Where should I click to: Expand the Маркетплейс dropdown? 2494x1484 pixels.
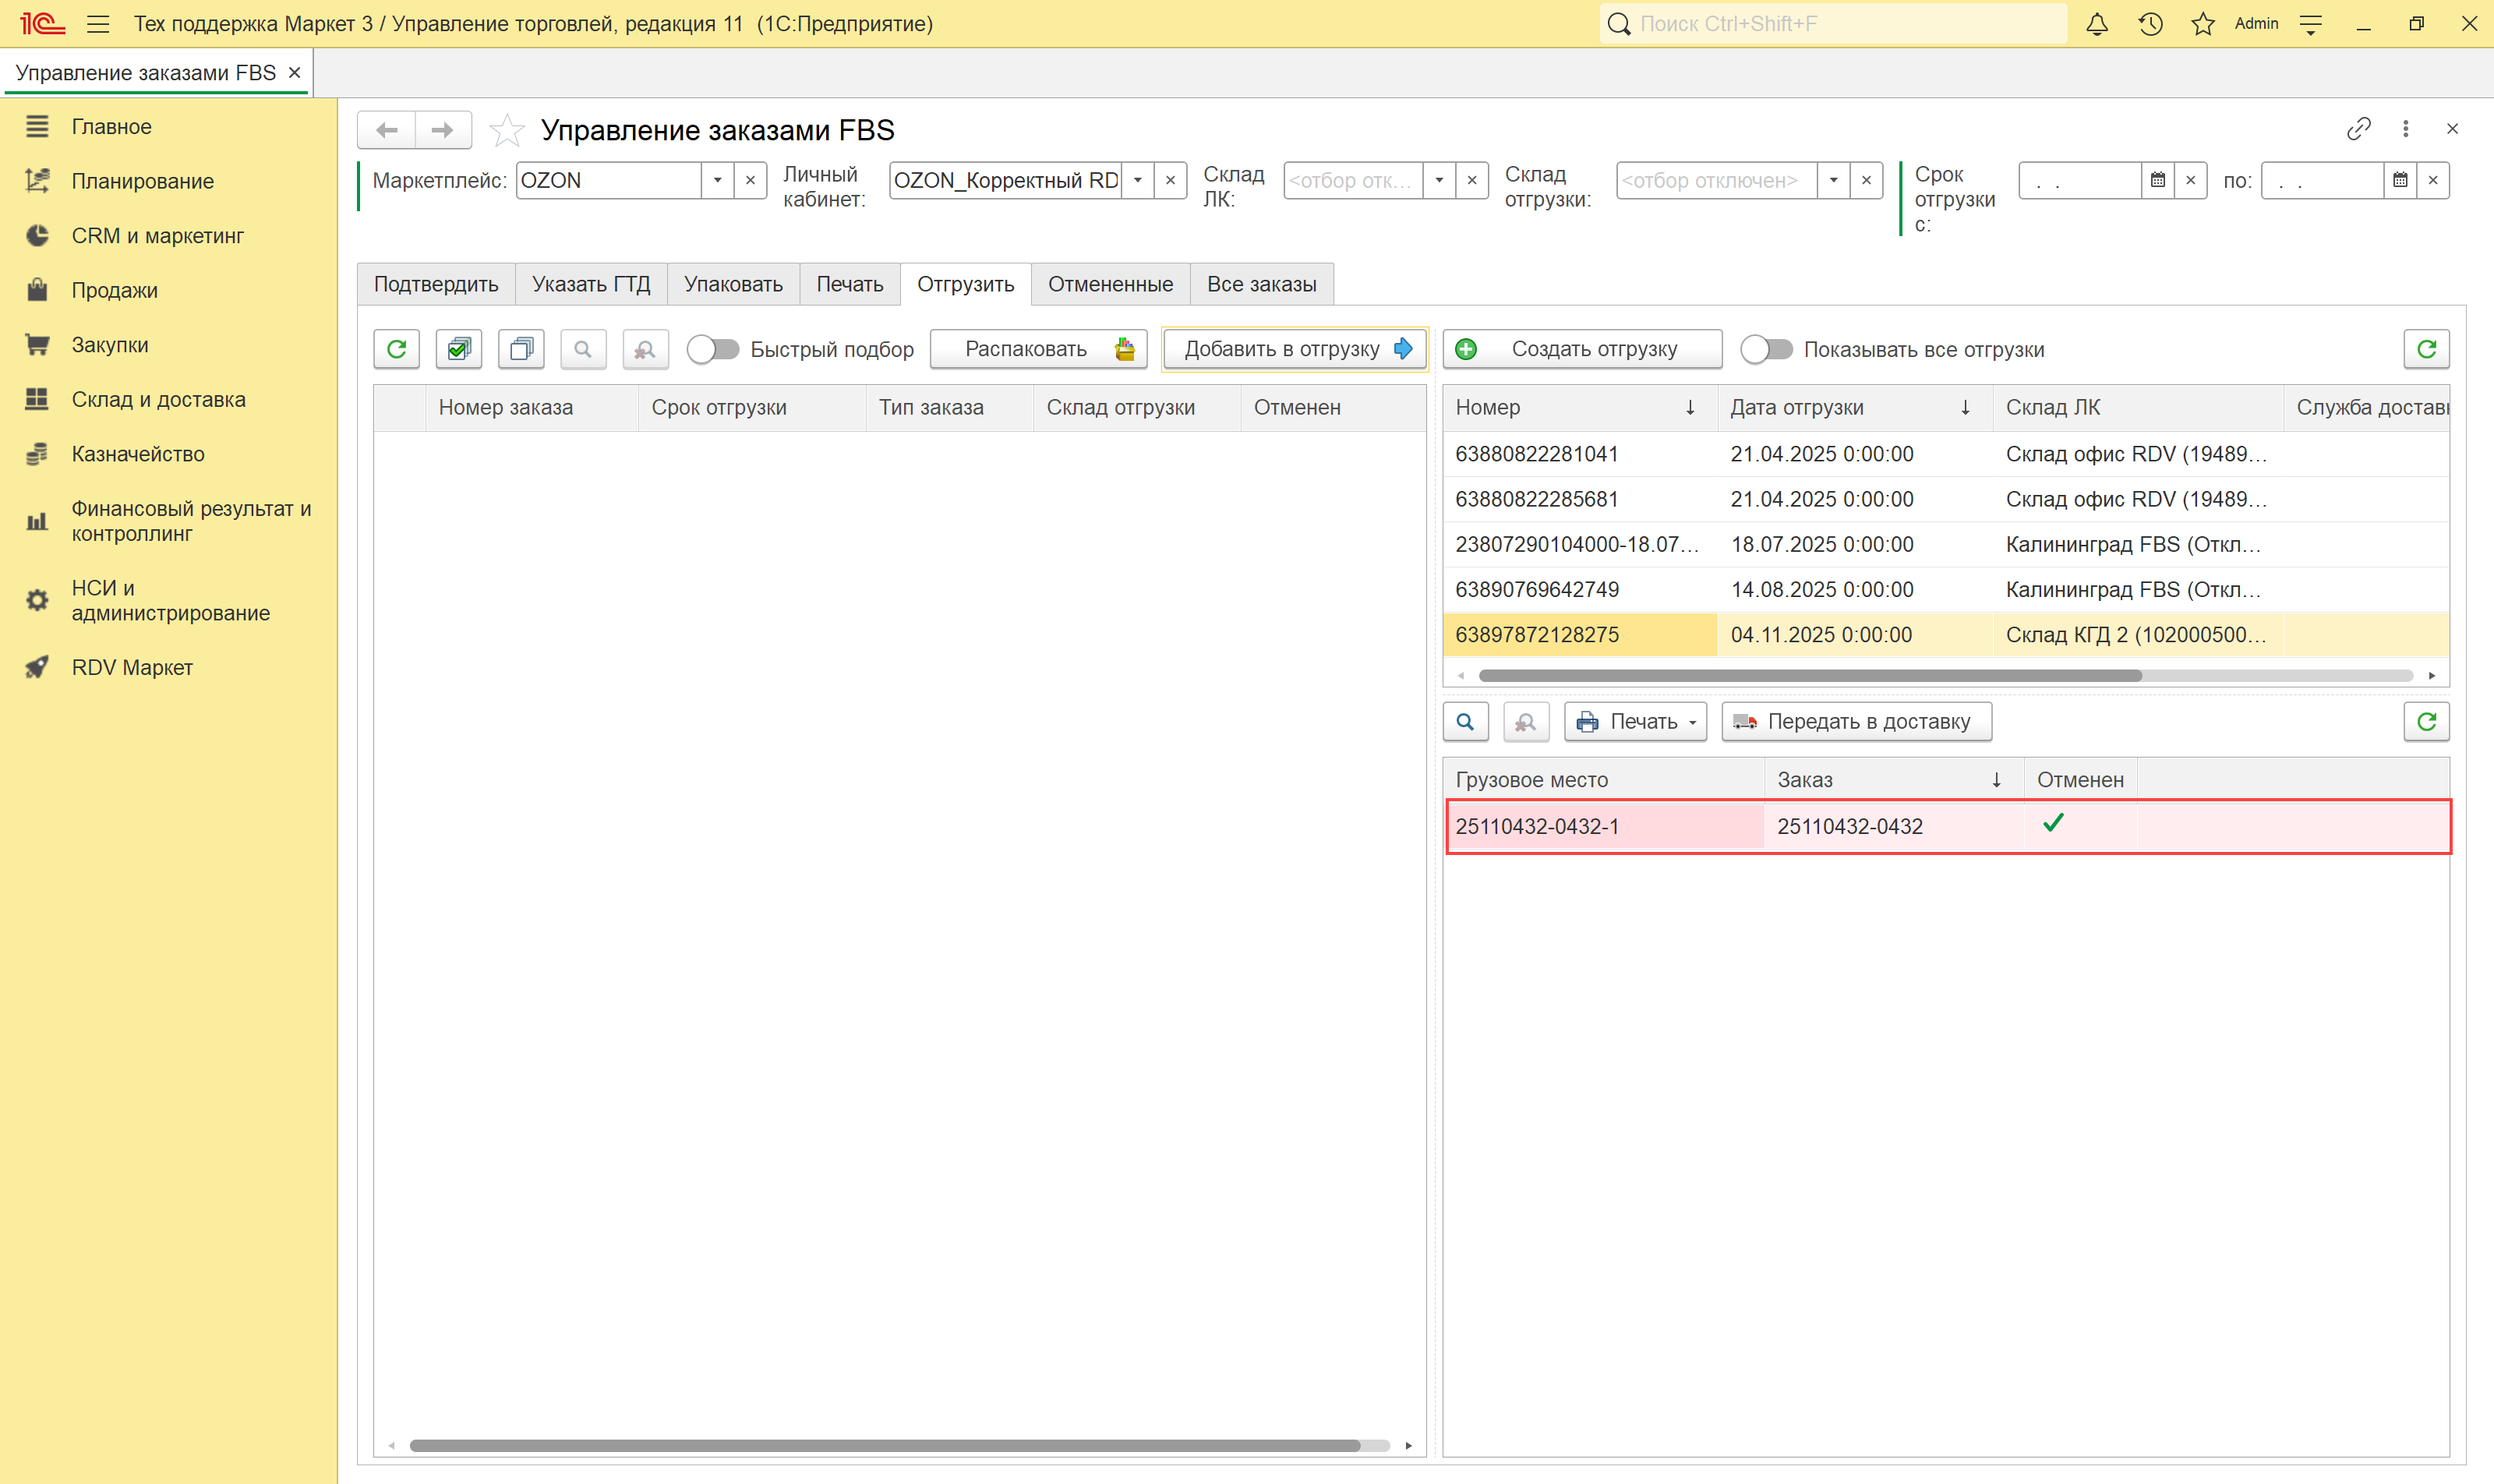(717, 181)
